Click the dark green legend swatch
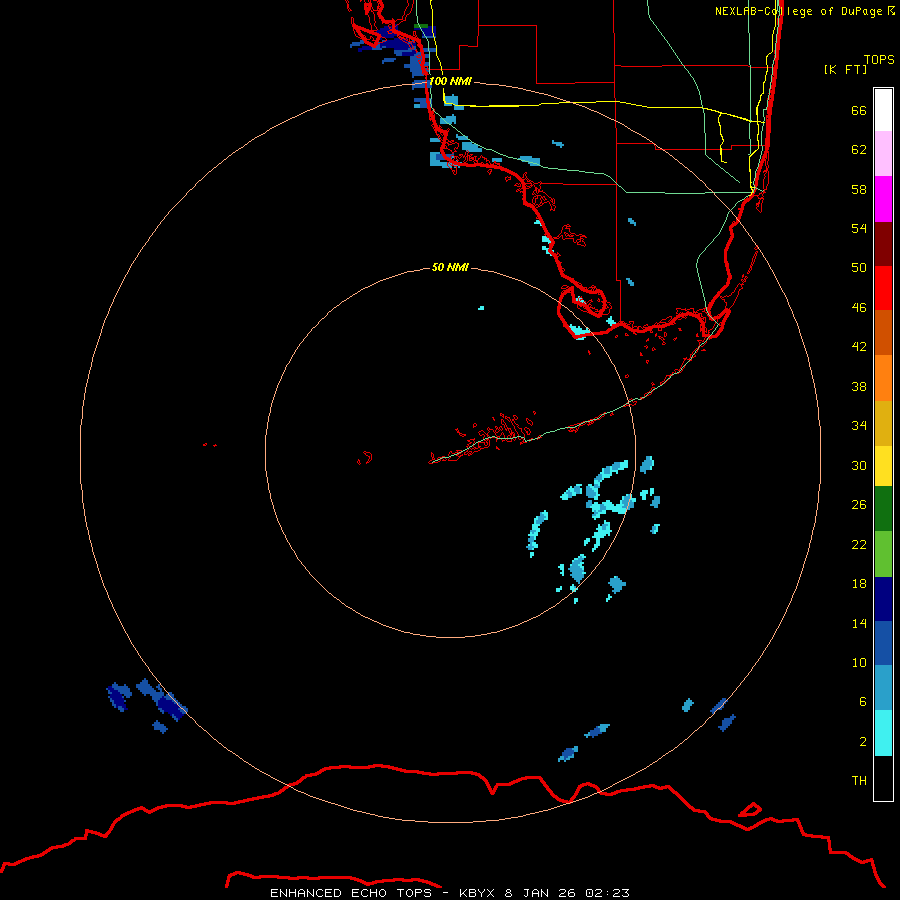900x900 pixels. tap(883, 509)
